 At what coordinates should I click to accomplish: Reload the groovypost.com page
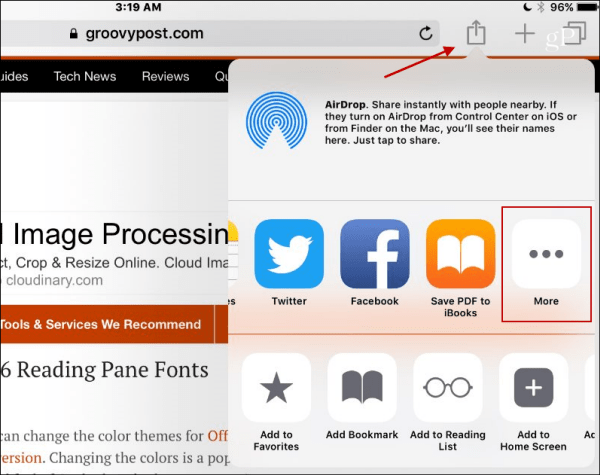[426, 33]
